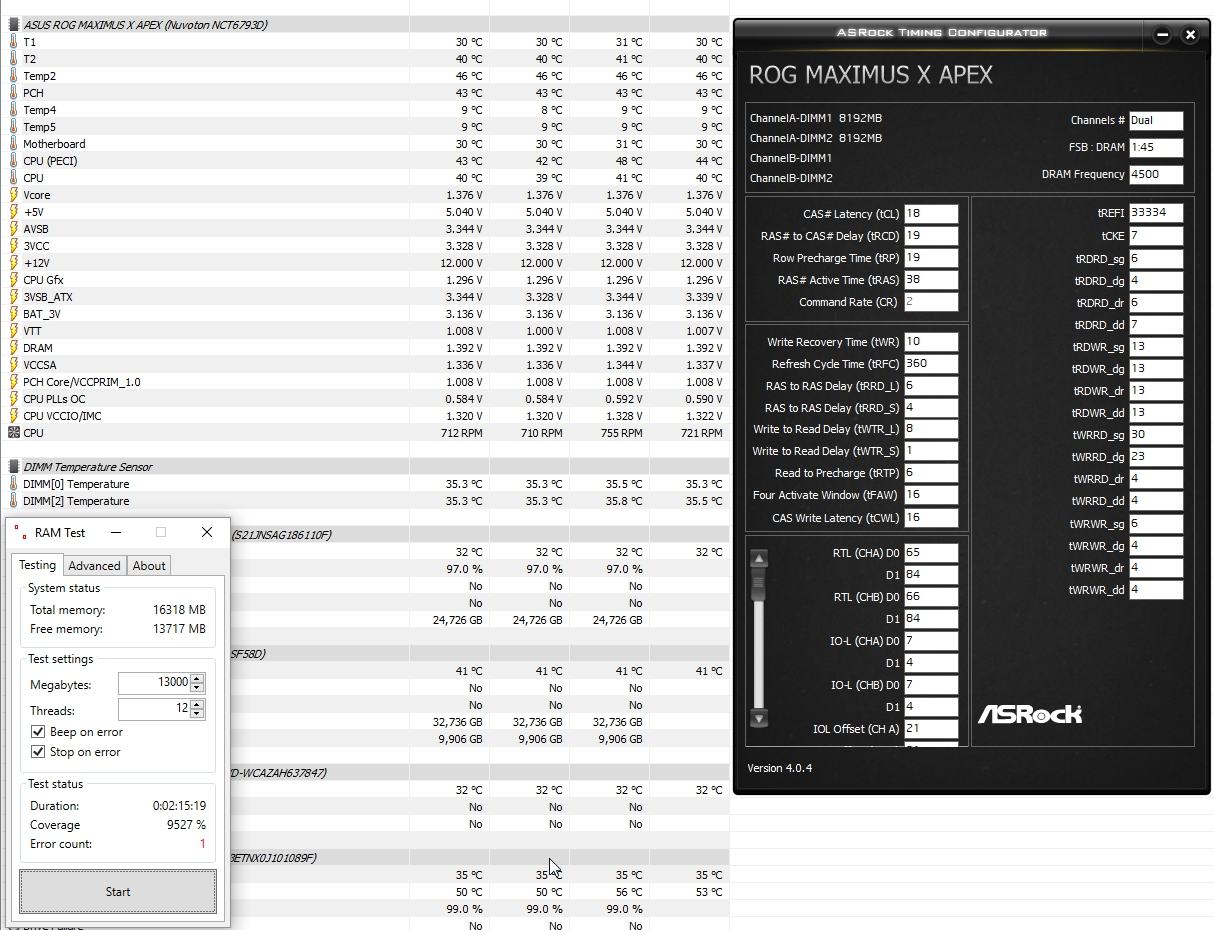Click the FSB : DRAM ratio field
1214x930 pixels.
pyautogui.click(x=1156, y=146)
